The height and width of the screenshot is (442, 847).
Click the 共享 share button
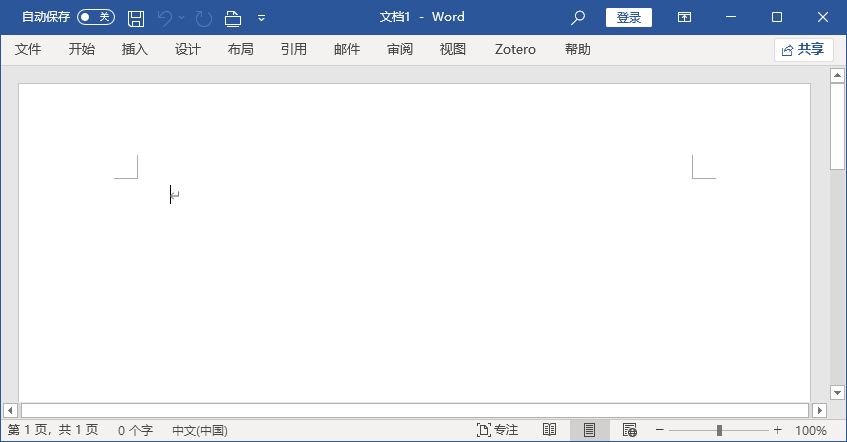(x=803, y=50)
